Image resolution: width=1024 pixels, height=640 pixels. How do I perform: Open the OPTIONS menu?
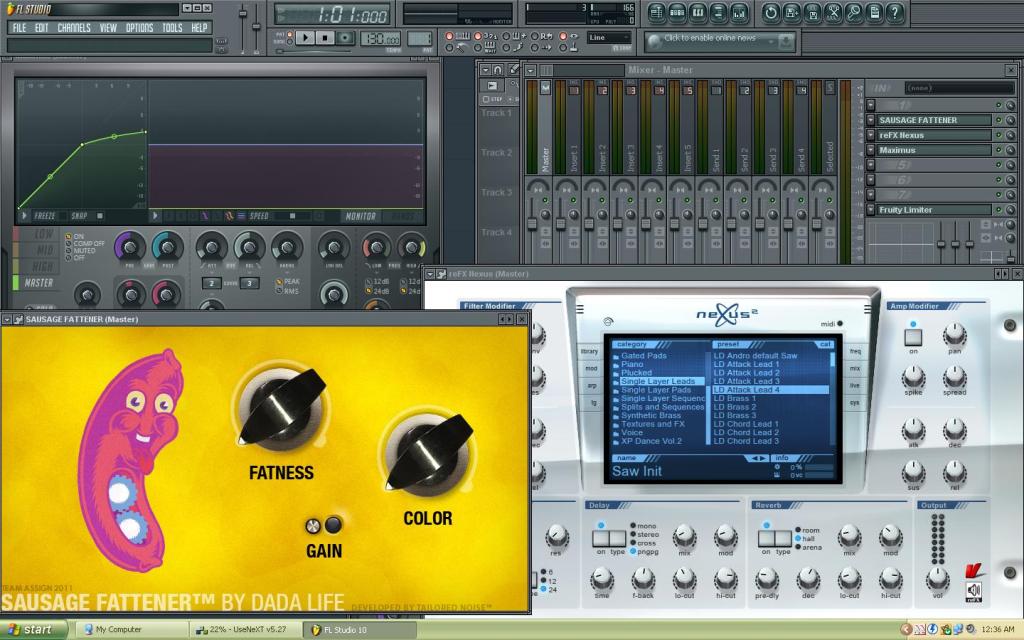[139, 28]
